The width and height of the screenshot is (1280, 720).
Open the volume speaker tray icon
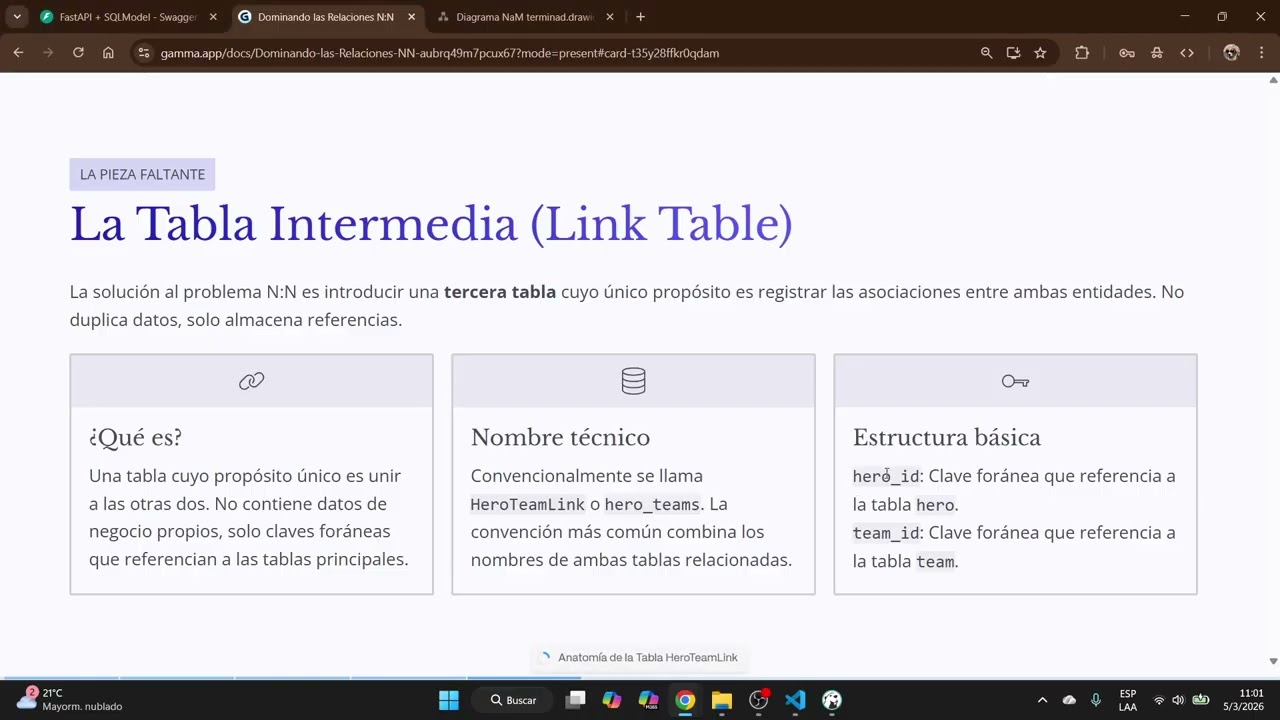pyautogui.click(x=1178, y=700)
